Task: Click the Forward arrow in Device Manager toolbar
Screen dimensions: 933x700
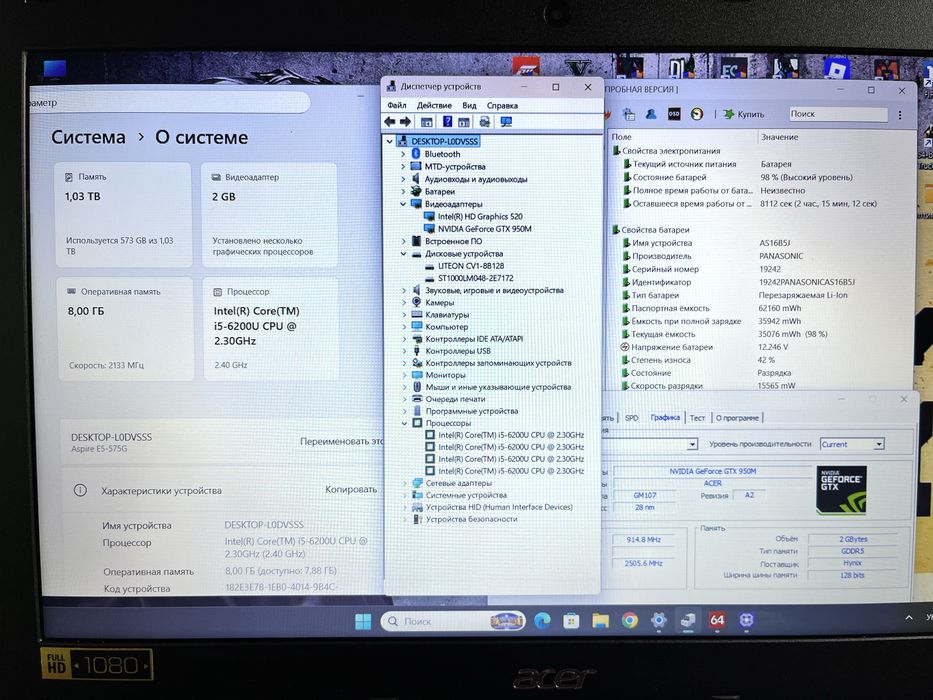Action: (x=405, y=121)
